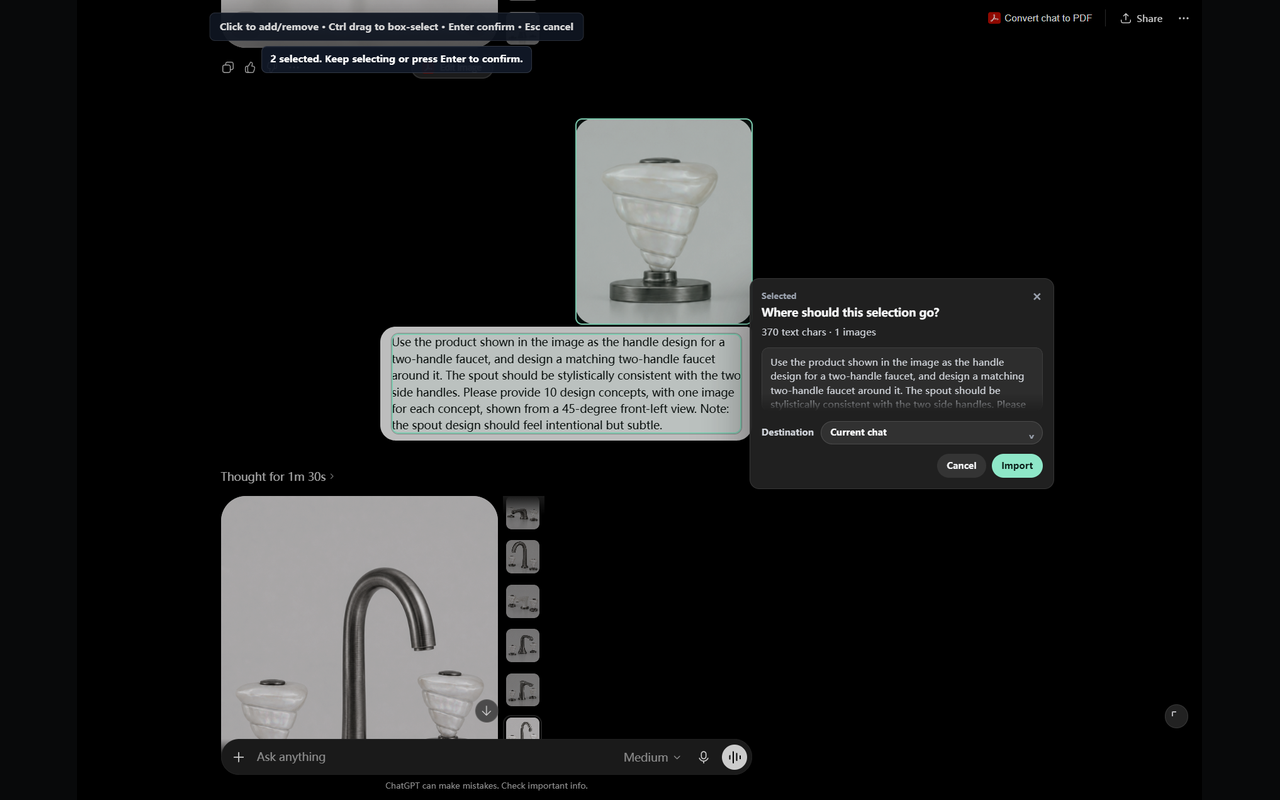This screenshot has height=800, width=1280.
Task: Click the small circular icon at right edge
Action: [1176, 716]
